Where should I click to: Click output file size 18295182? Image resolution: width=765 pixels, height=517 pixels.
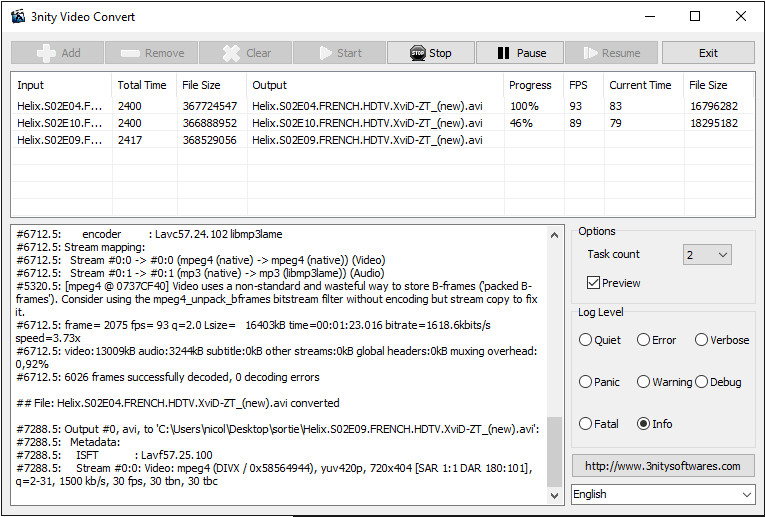coord(714,123)
